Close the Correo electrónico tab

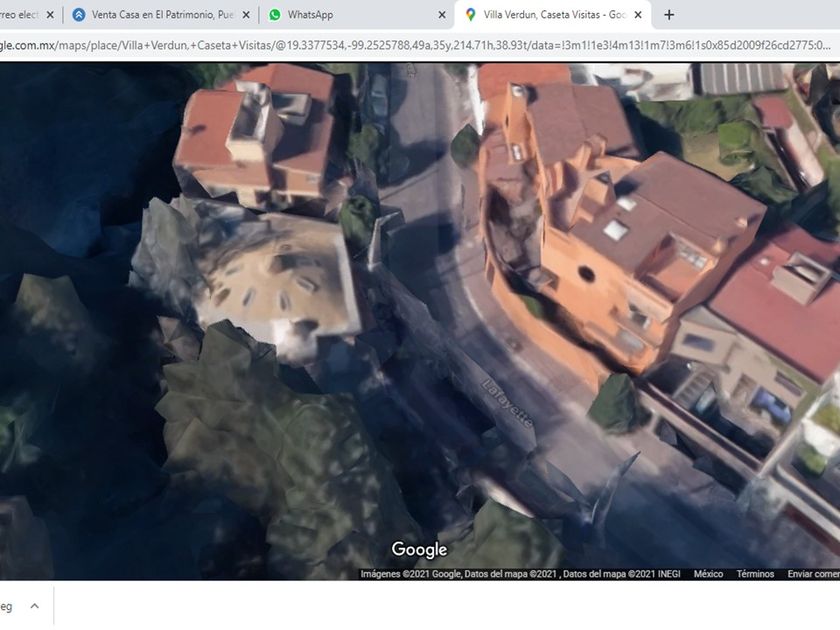coord(50,15)
